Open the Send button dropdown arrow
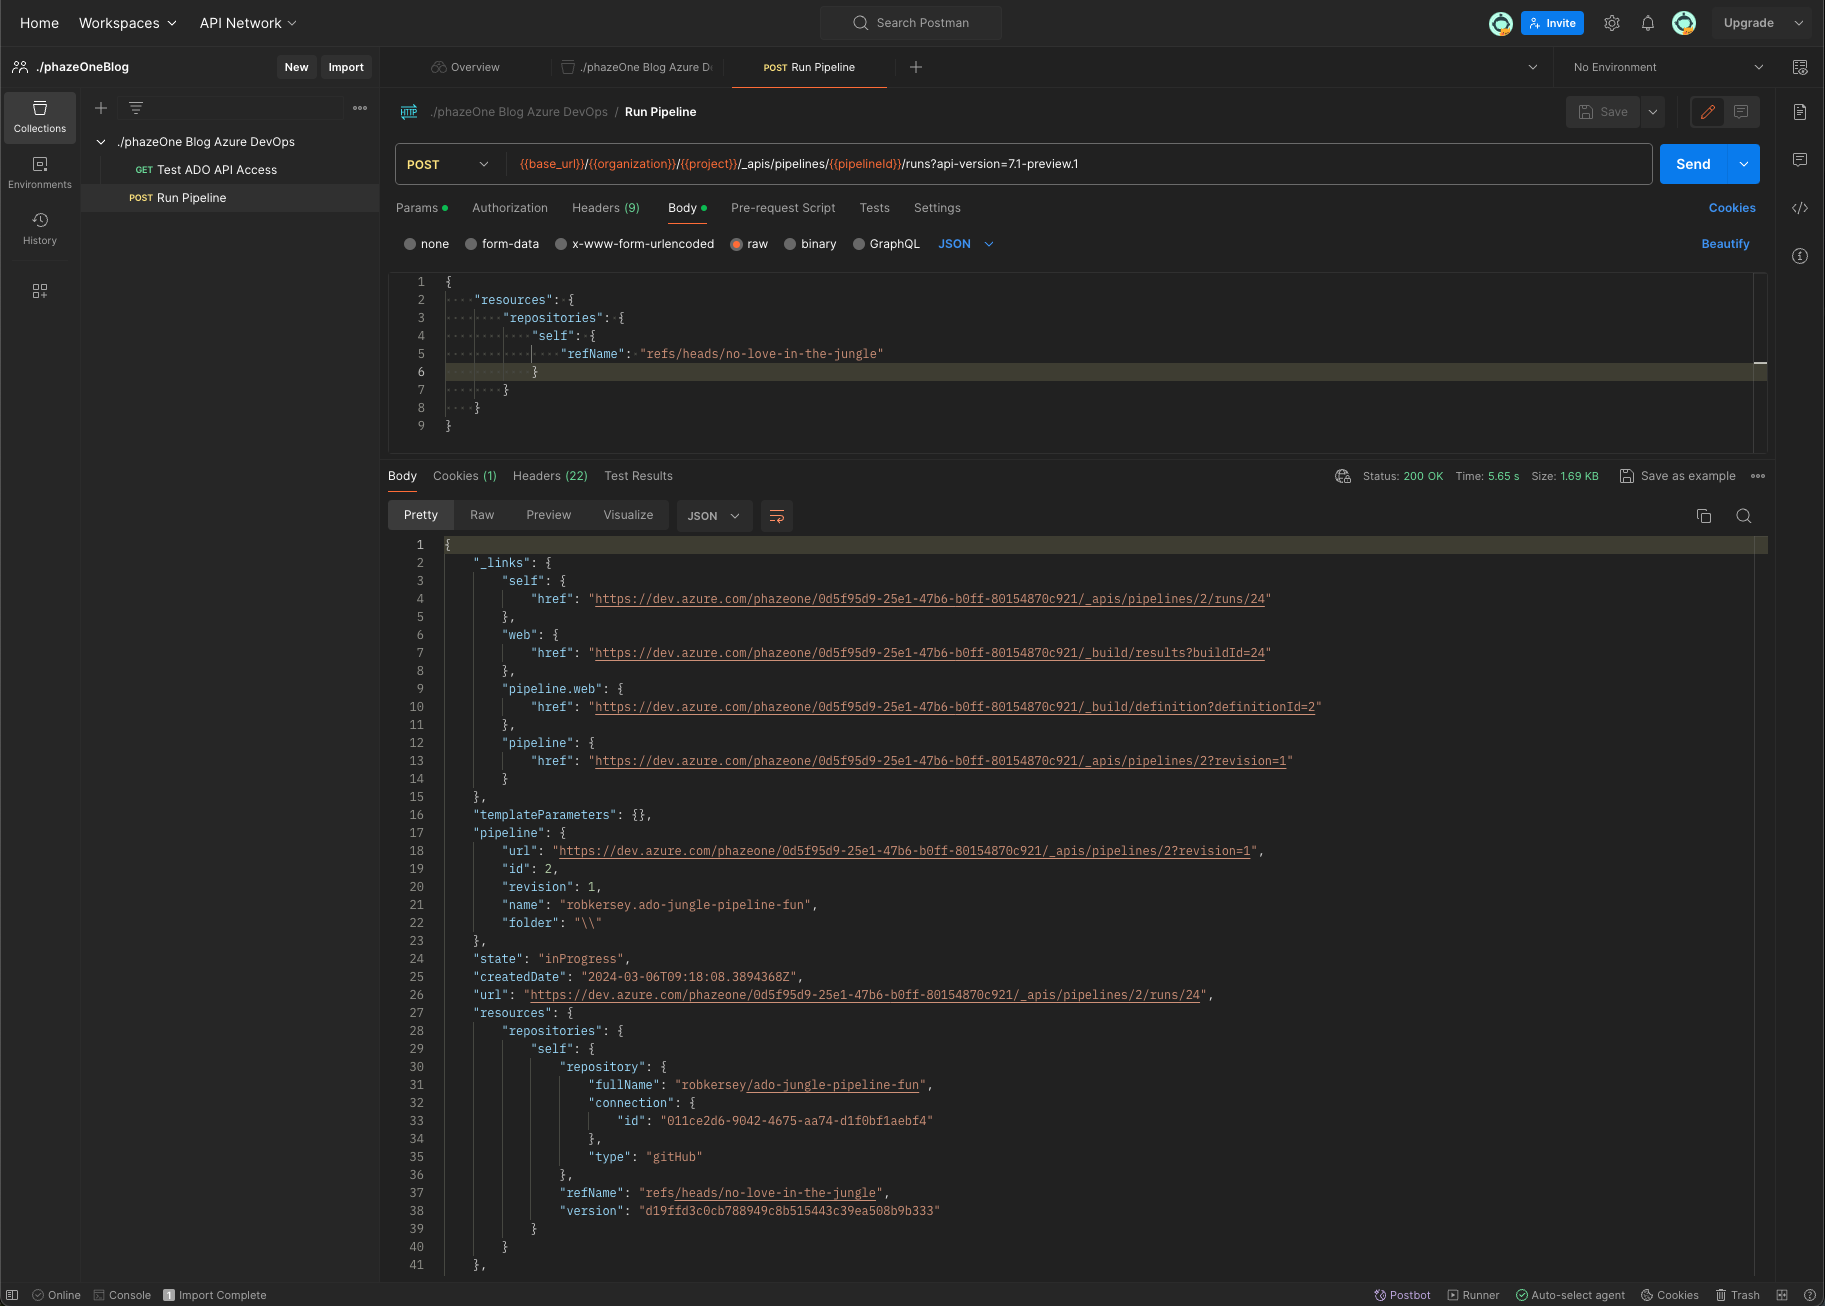The image size is (1825, 1306). 1744,164
